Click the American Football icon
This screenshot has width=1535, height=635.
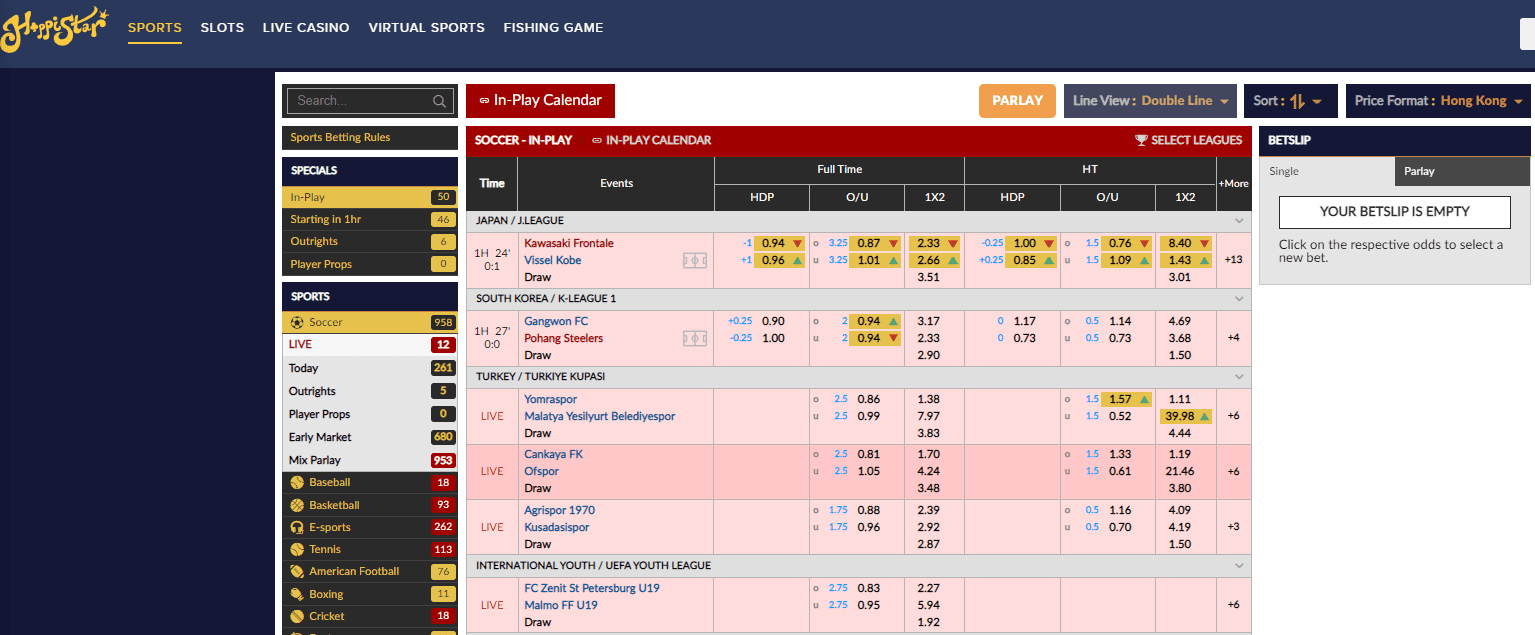click(297, 571)
